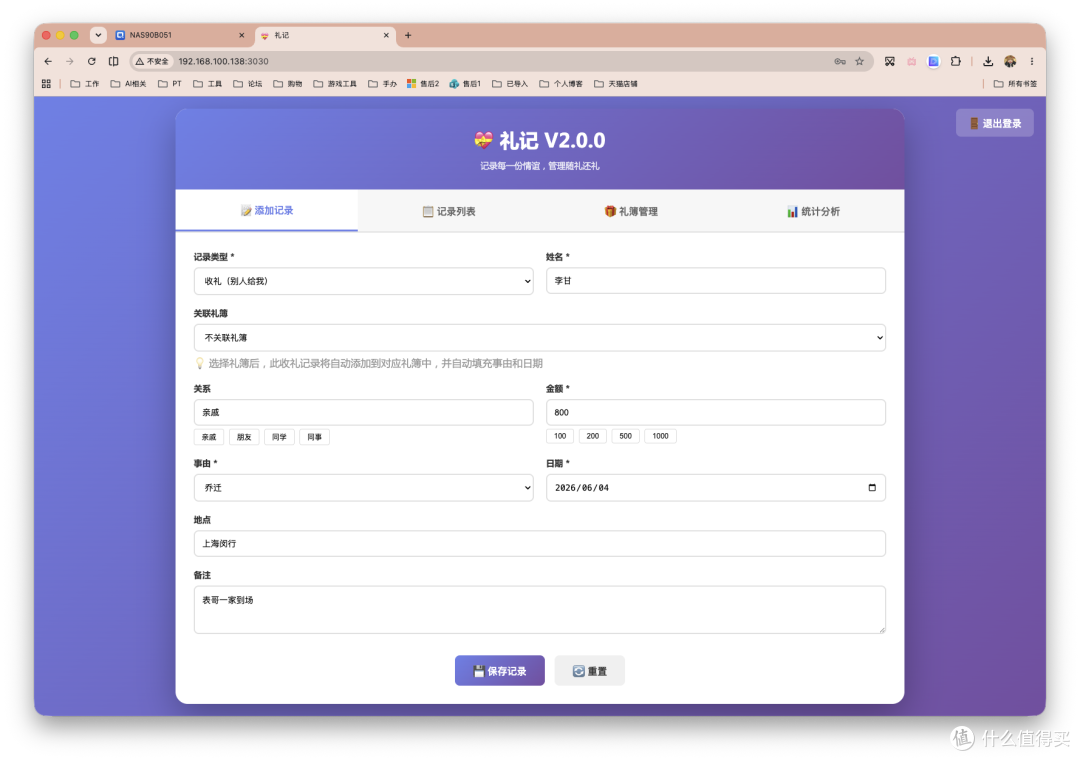The image size is (1080, 761).
Task: Open the 已导入 bookmark folder
Action: [510, 83]
